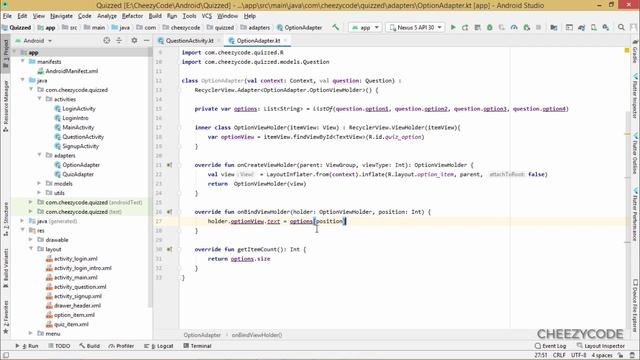
Task: Click the override gutter icon for onBindViewHolder
Action: pos(169,212)
